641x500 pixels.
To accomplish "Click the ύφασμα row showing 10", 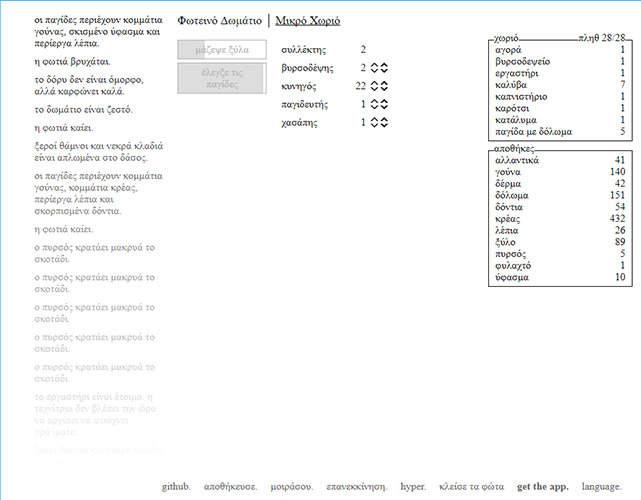I will point(560,277).
